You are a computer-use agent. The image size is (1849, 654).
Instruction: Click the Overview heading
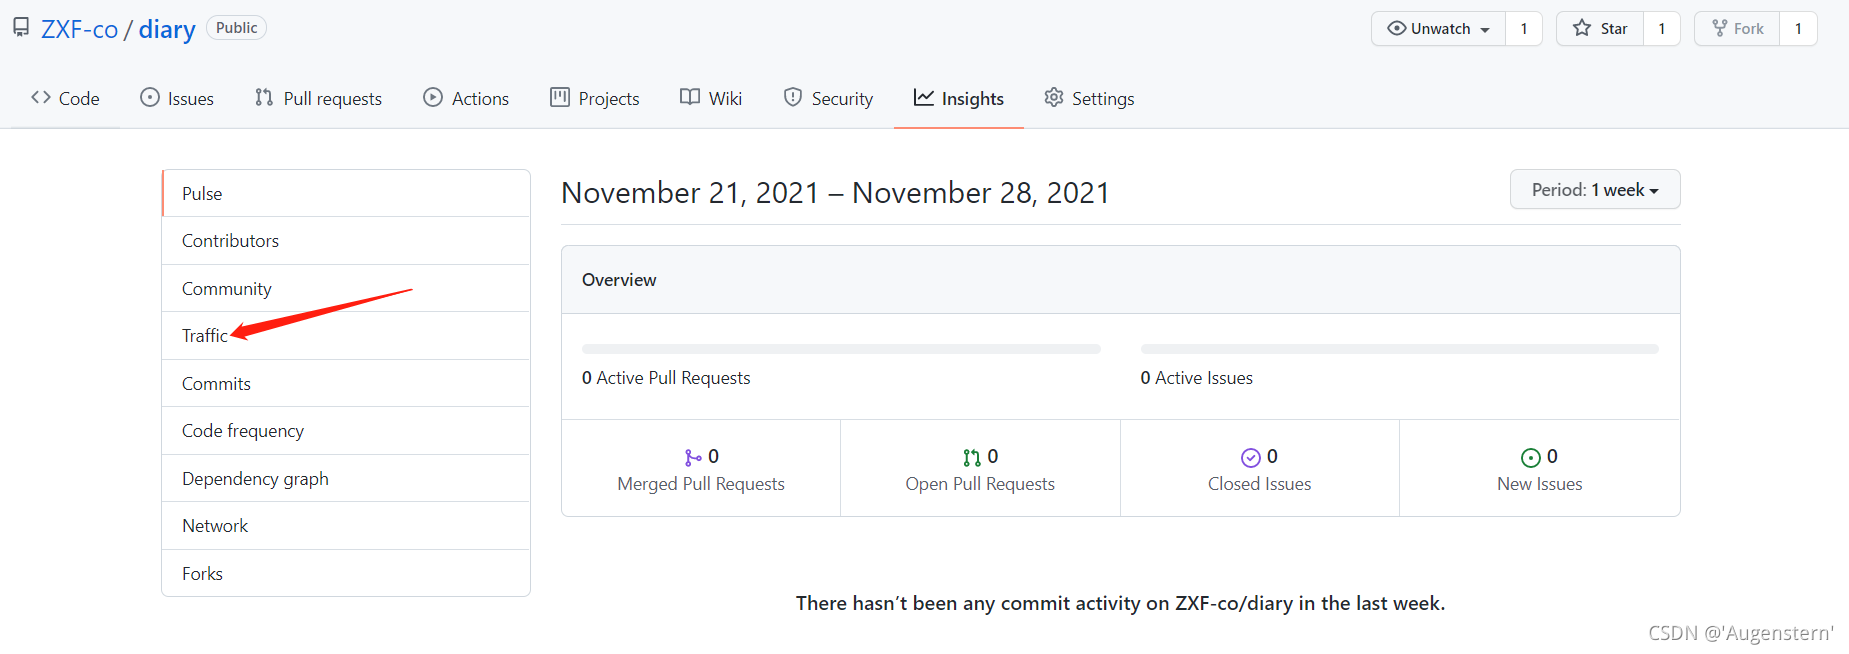pyautogui.click(x=619, y=280)
